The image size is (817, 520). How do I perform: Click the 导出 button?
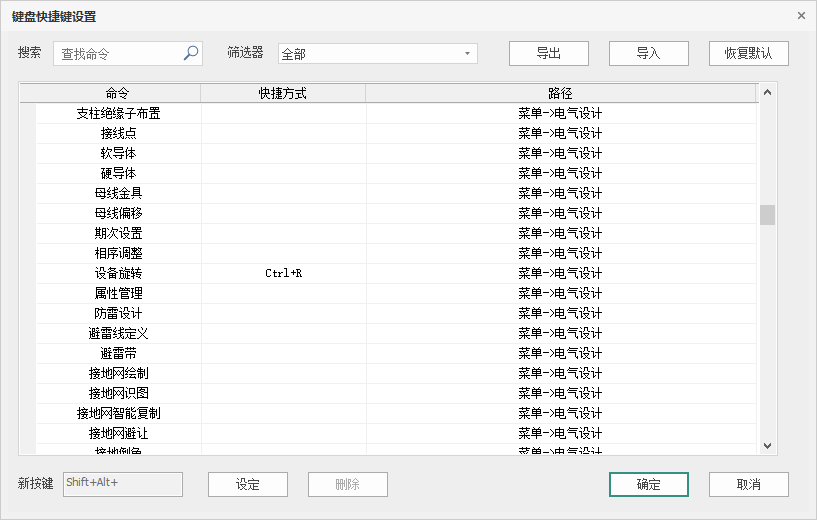549,54
